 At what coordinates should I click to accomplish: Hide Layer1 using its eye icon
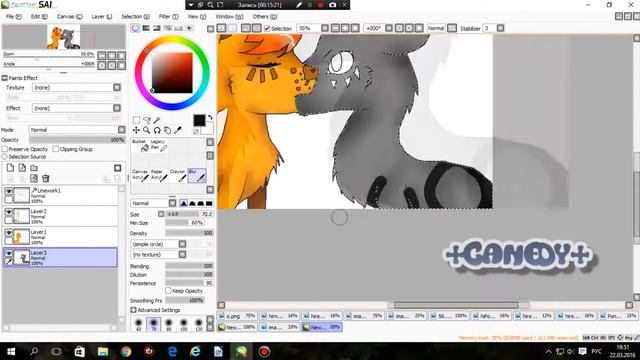[x=9, y=232]
